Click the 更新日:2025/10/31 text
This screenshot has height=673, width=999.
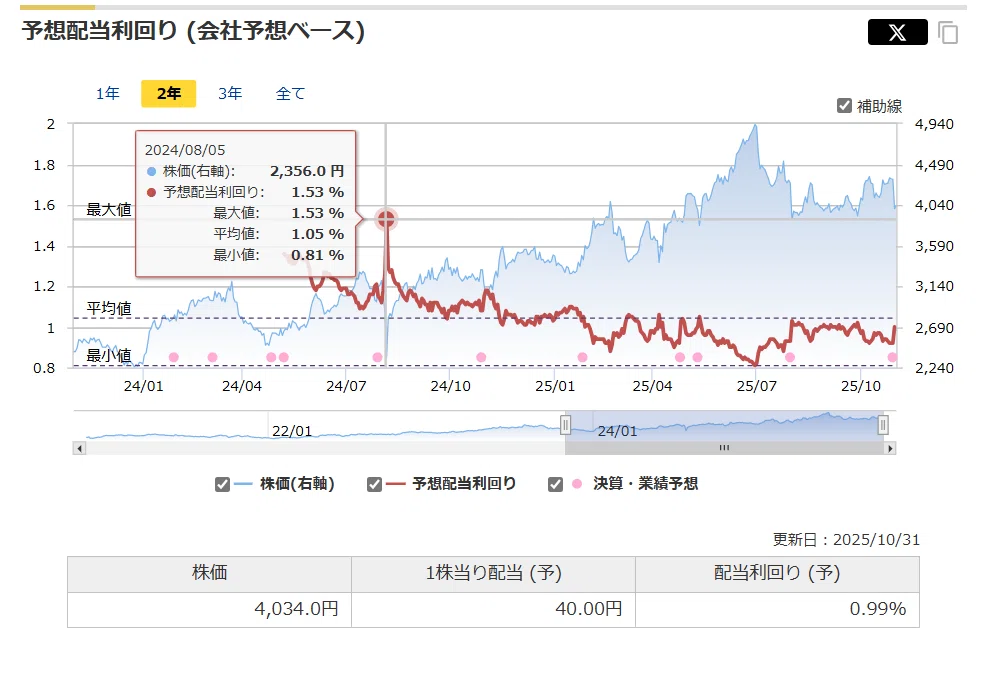coord(846,540)
